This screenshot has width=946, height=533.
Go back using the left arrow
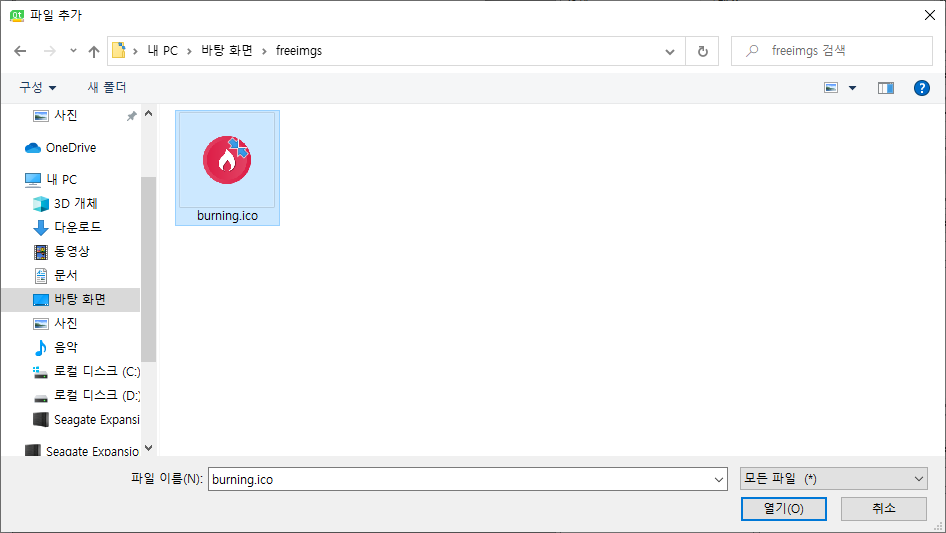point(20,51)
